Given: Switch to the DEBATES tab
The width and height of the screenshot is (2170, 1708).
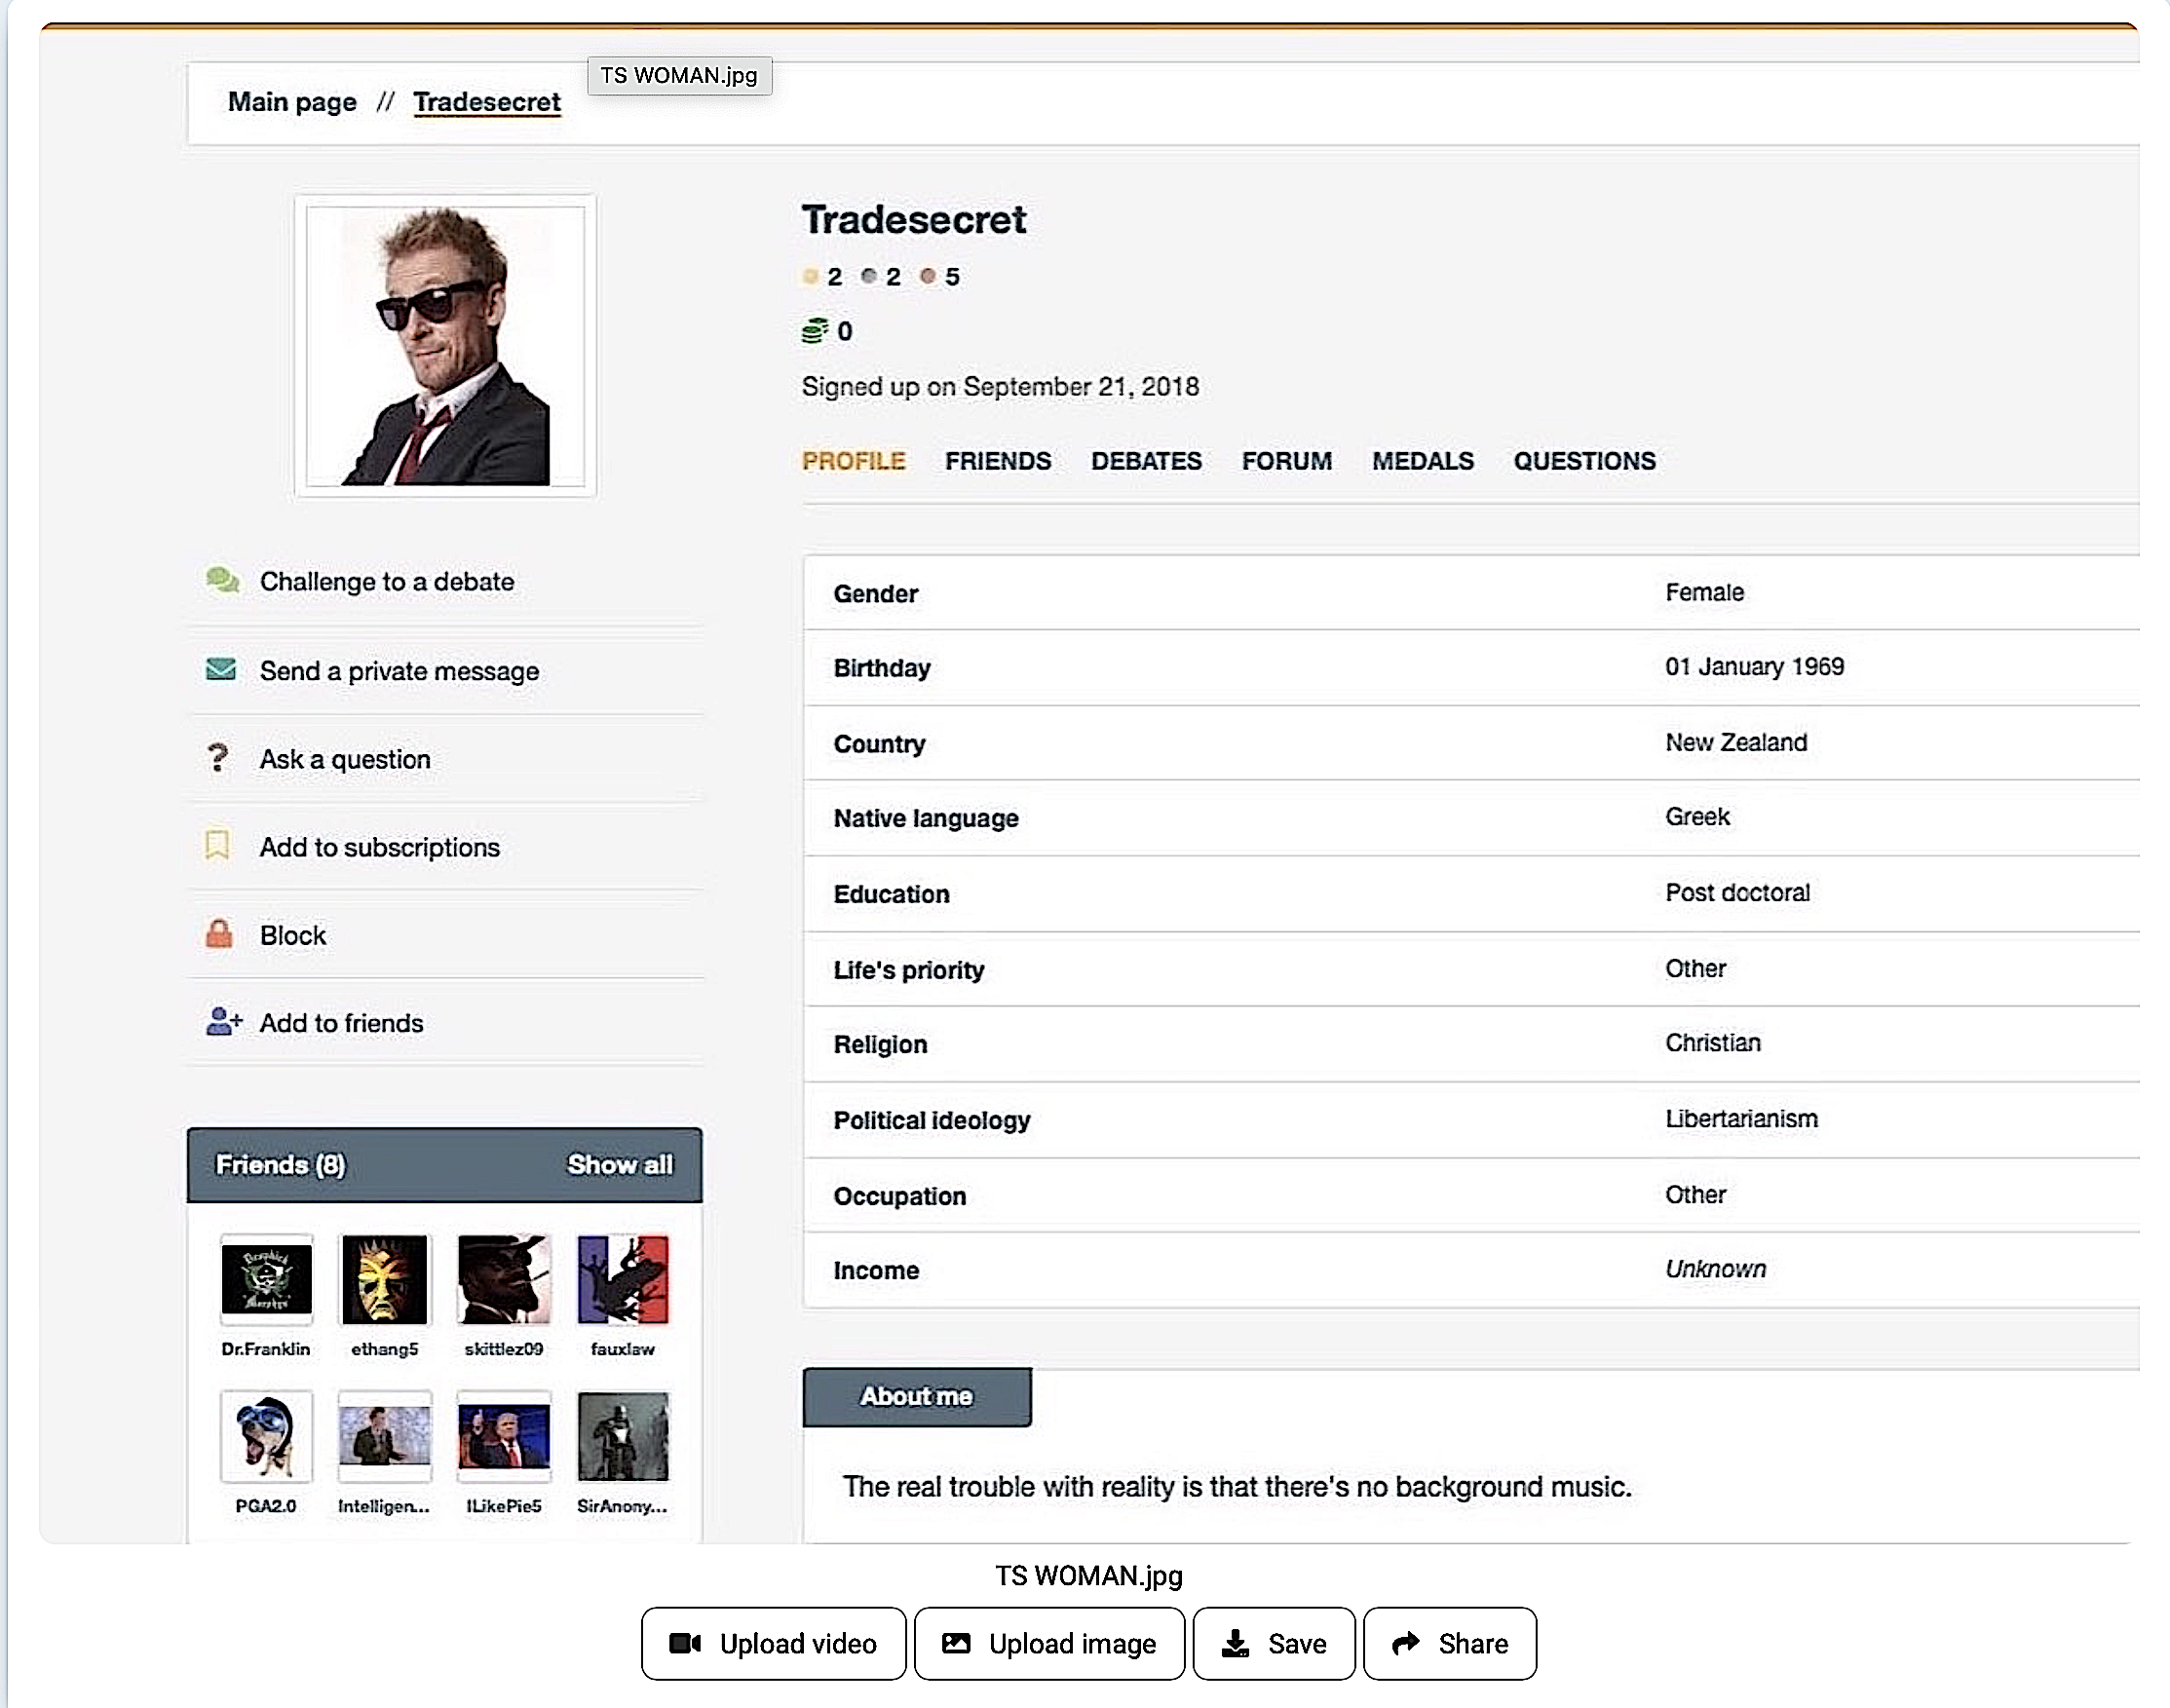Looking at the screenshot, I should [1146, 461].
